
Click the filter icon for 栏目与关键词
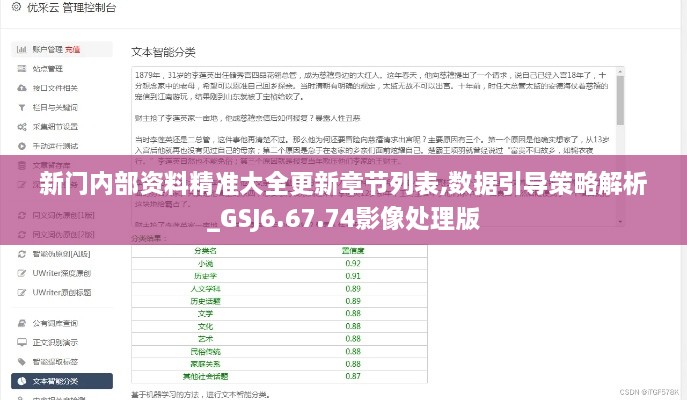point(21,107)
